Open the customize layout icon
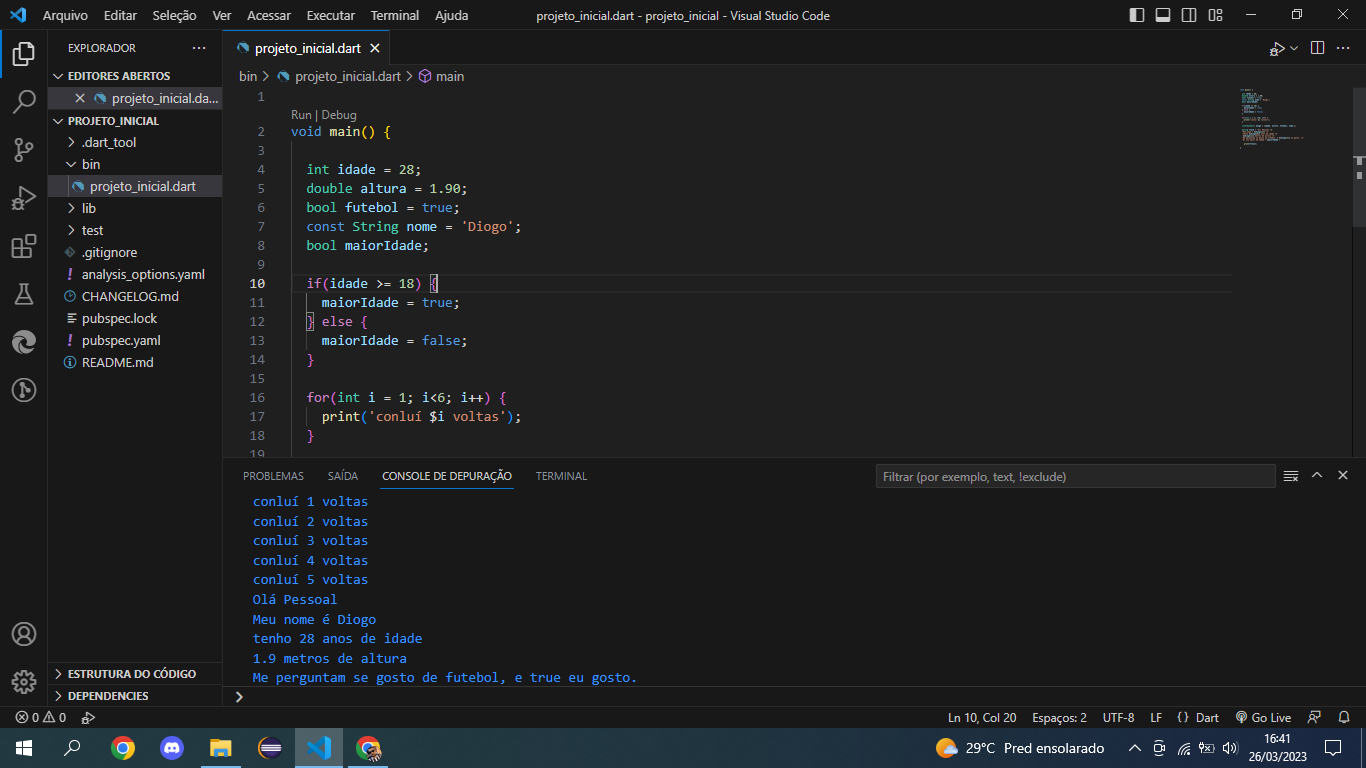Image resolution: width=1366 pixels, height=768 pixels. click(x=1215, y=15)
